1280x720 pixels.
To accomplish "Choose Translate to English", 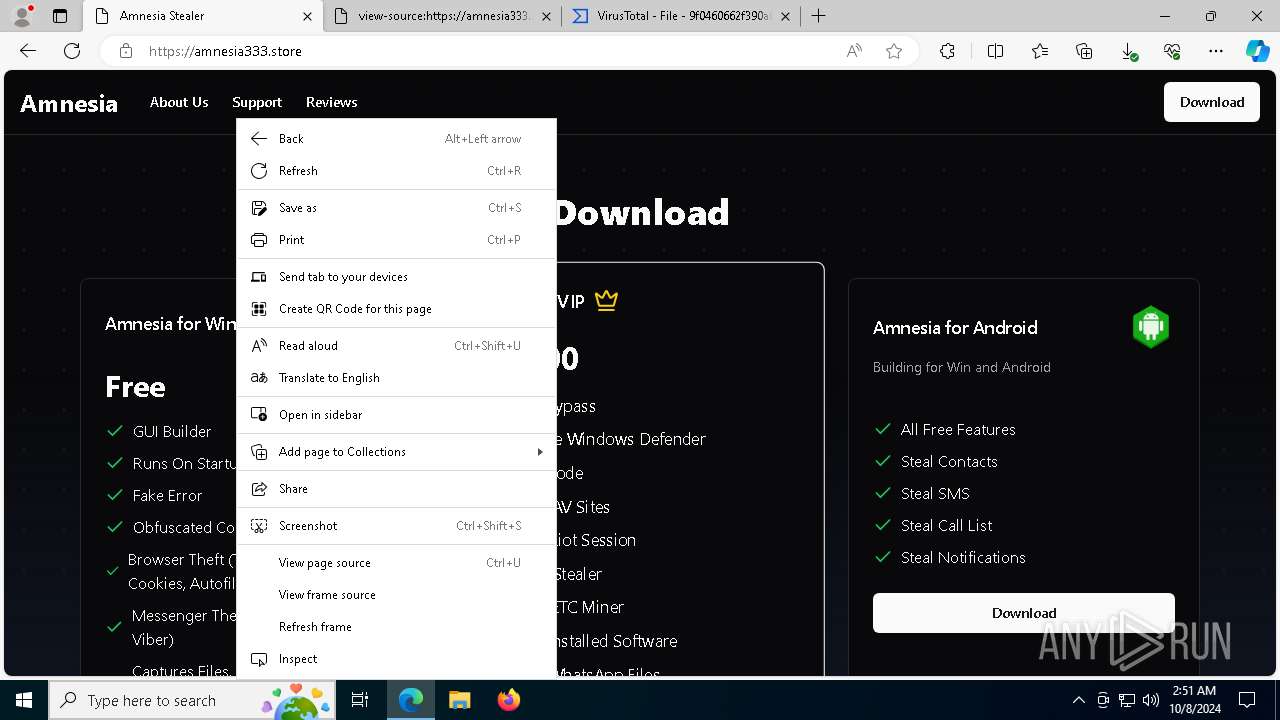I will point(396,378).
